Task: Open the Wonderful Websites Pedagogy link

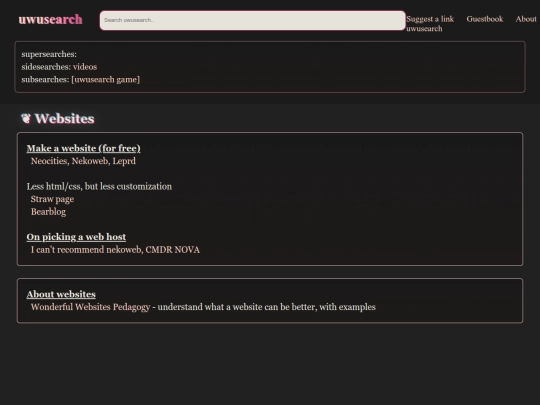Action: [x=90, y=307]
